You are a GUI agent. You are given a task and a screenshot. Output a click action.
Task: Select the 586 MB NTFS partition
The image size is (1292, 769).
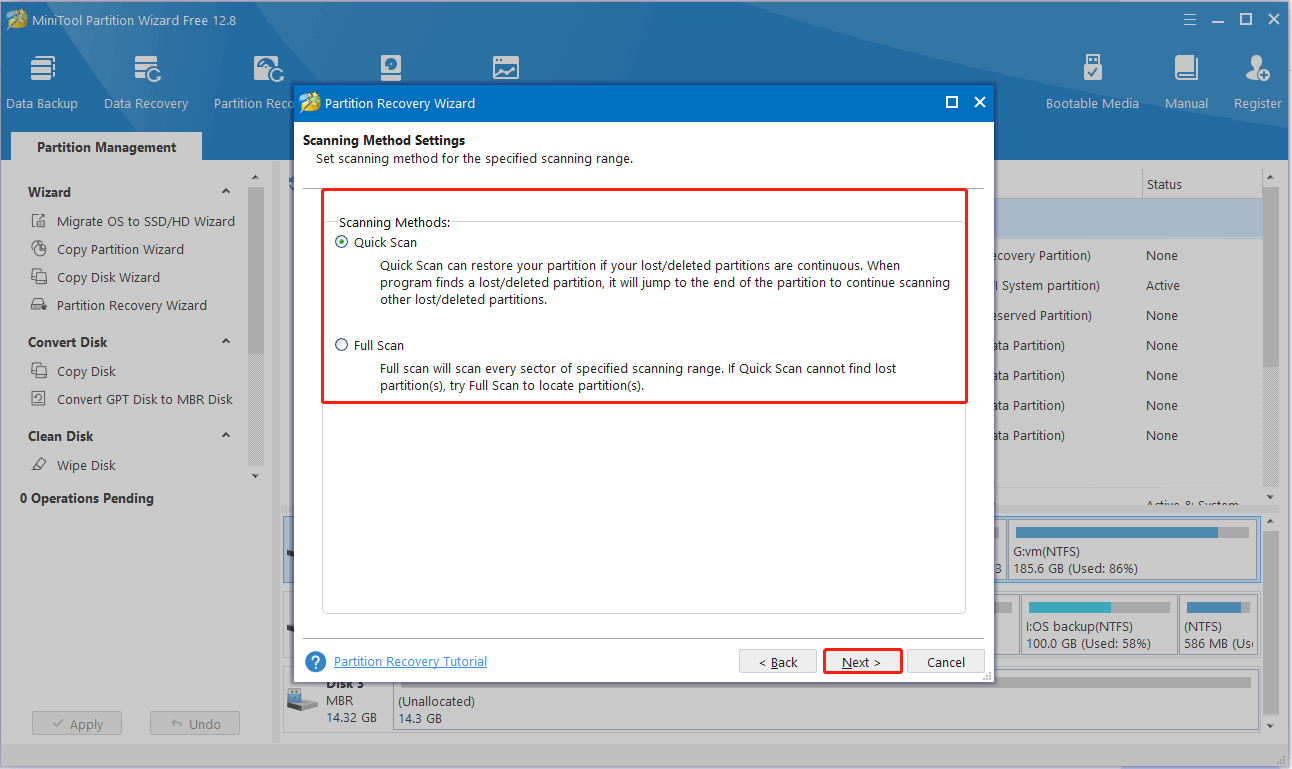pyautogui.click(x=1218, y=625)
